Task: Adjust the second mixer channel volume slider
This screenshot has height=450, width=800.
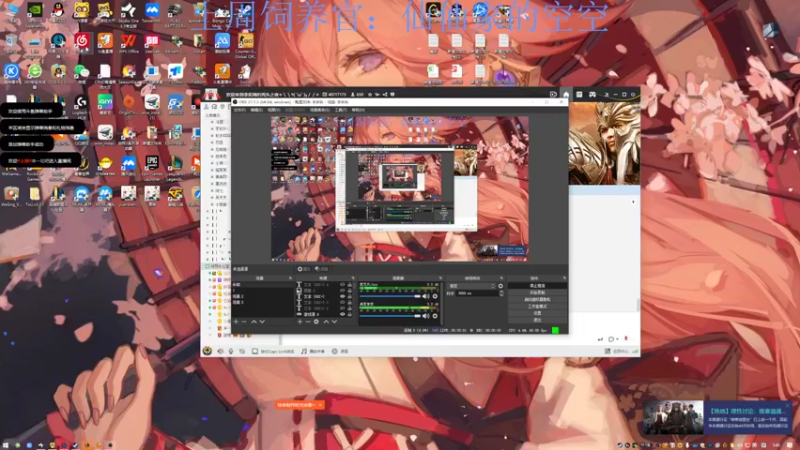Action: [x=390, y=316]
